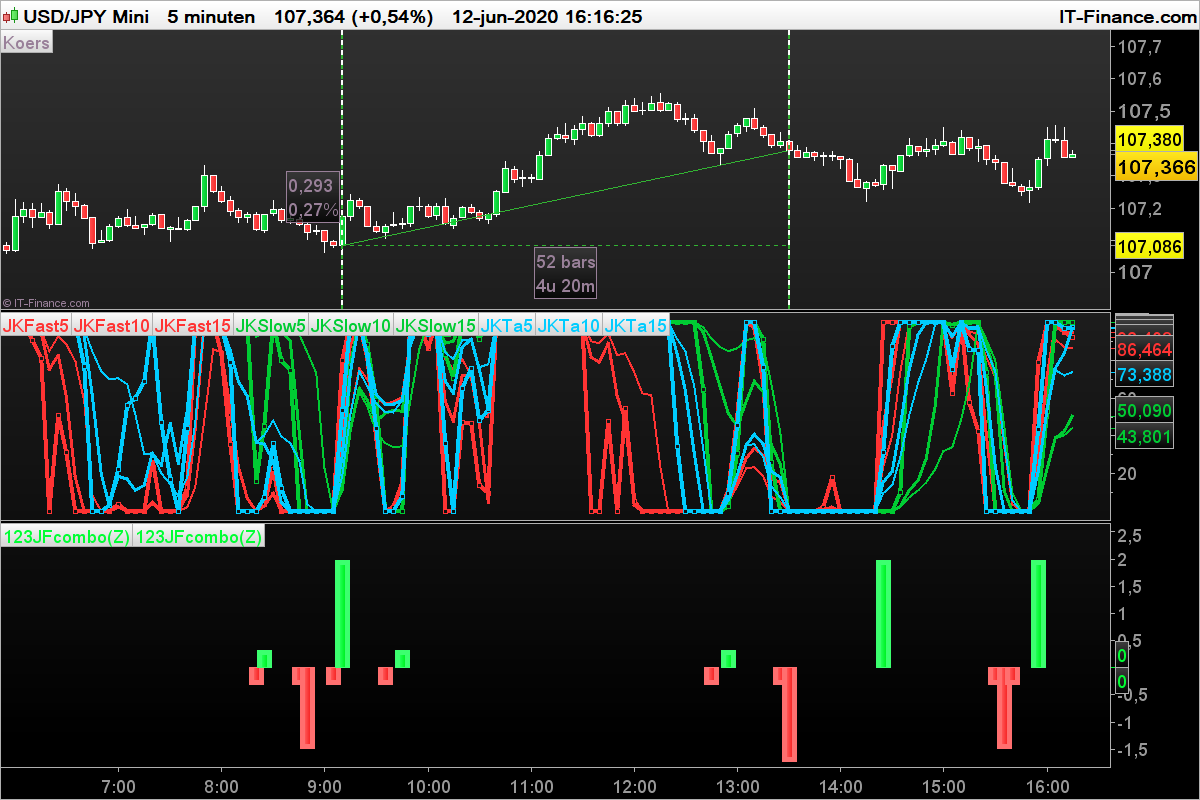The width and height of the screenshot is (1200, 800).
Task: Click the 107,364 (+0,54%) quote text
Action: pos(354,16)
